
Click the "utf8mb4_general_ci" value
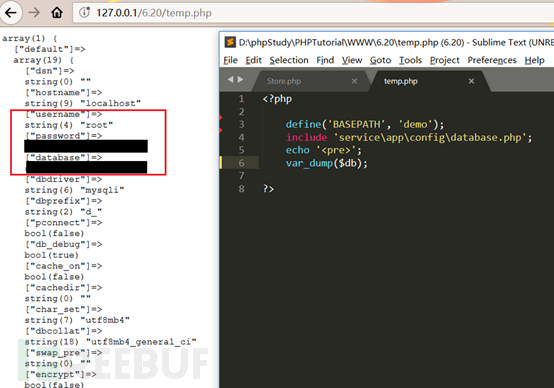pyautogui.click(x=141, y=342)
